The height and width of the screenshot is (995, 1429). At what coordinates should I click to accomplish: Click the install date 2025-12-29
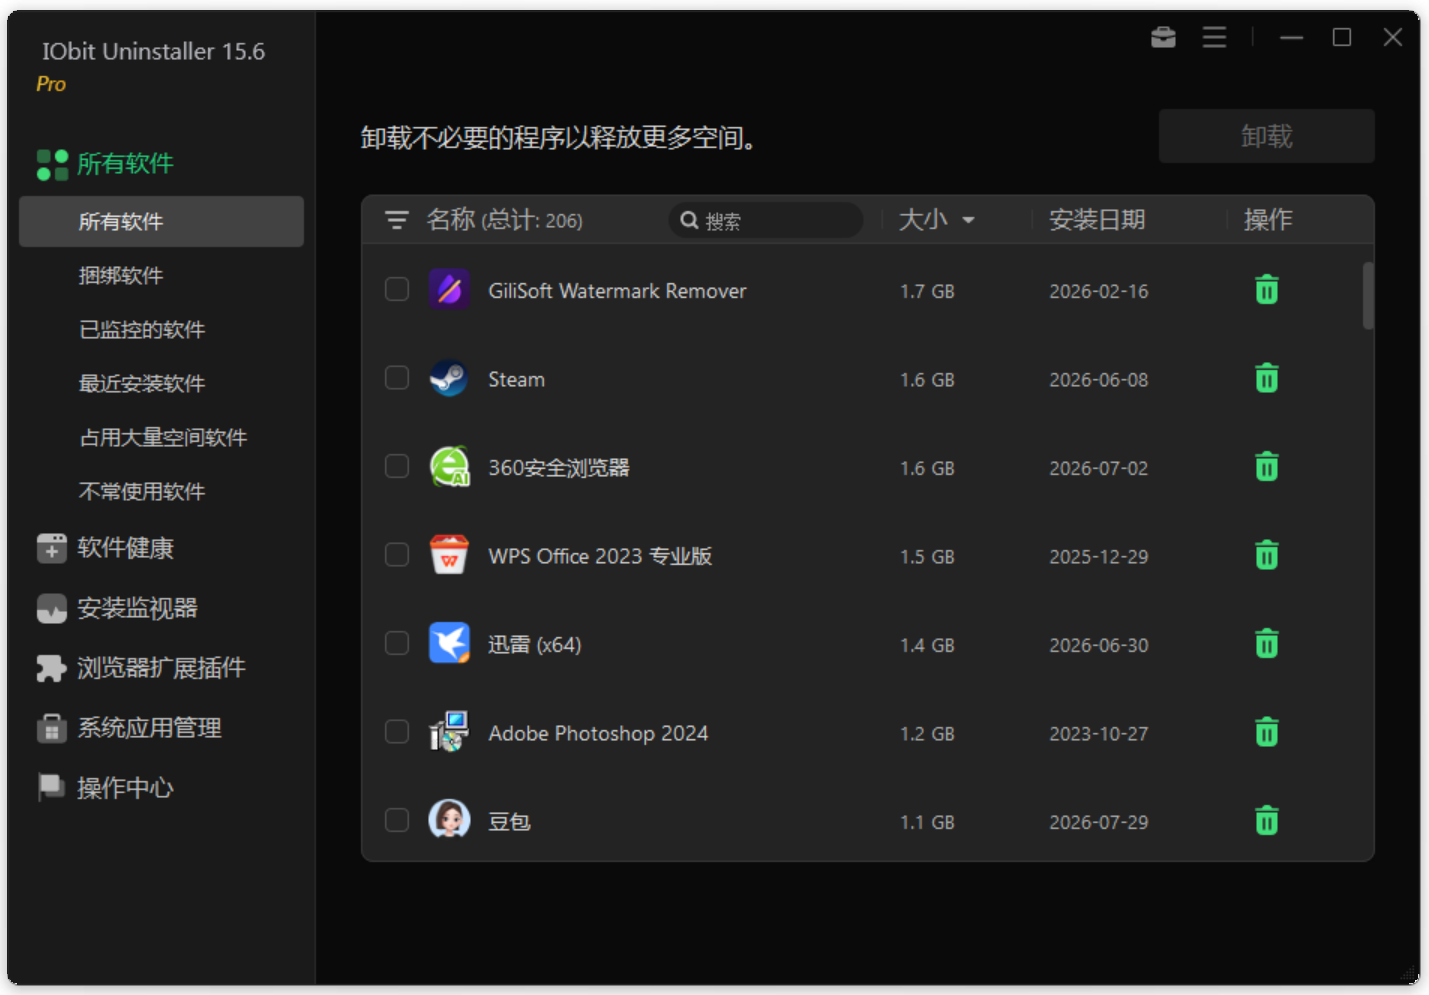coord(1098,557)
